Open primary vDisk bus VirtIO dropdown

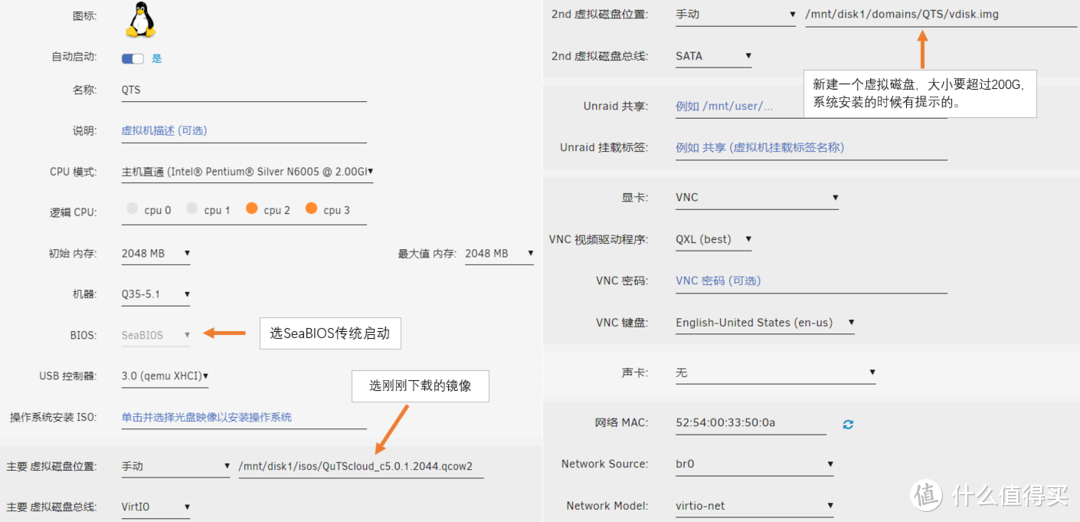click(x=156, y=508)
